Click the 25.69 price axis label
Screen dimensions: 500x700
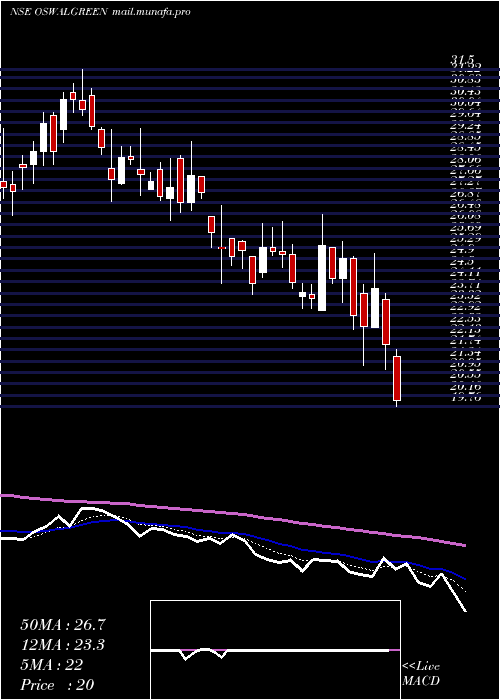point(465,228)
